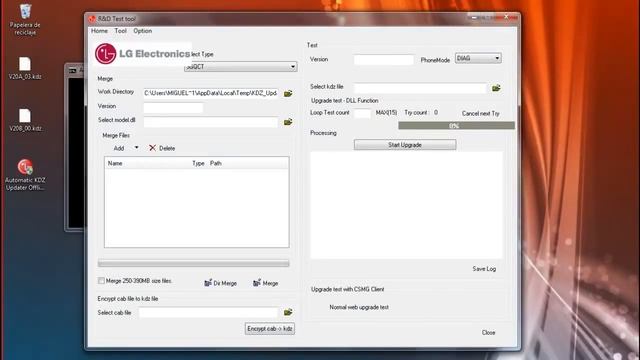This screenshot has height=360, width=640.
Task: Click Cancel next Try
Action: (x=480, y=113)
